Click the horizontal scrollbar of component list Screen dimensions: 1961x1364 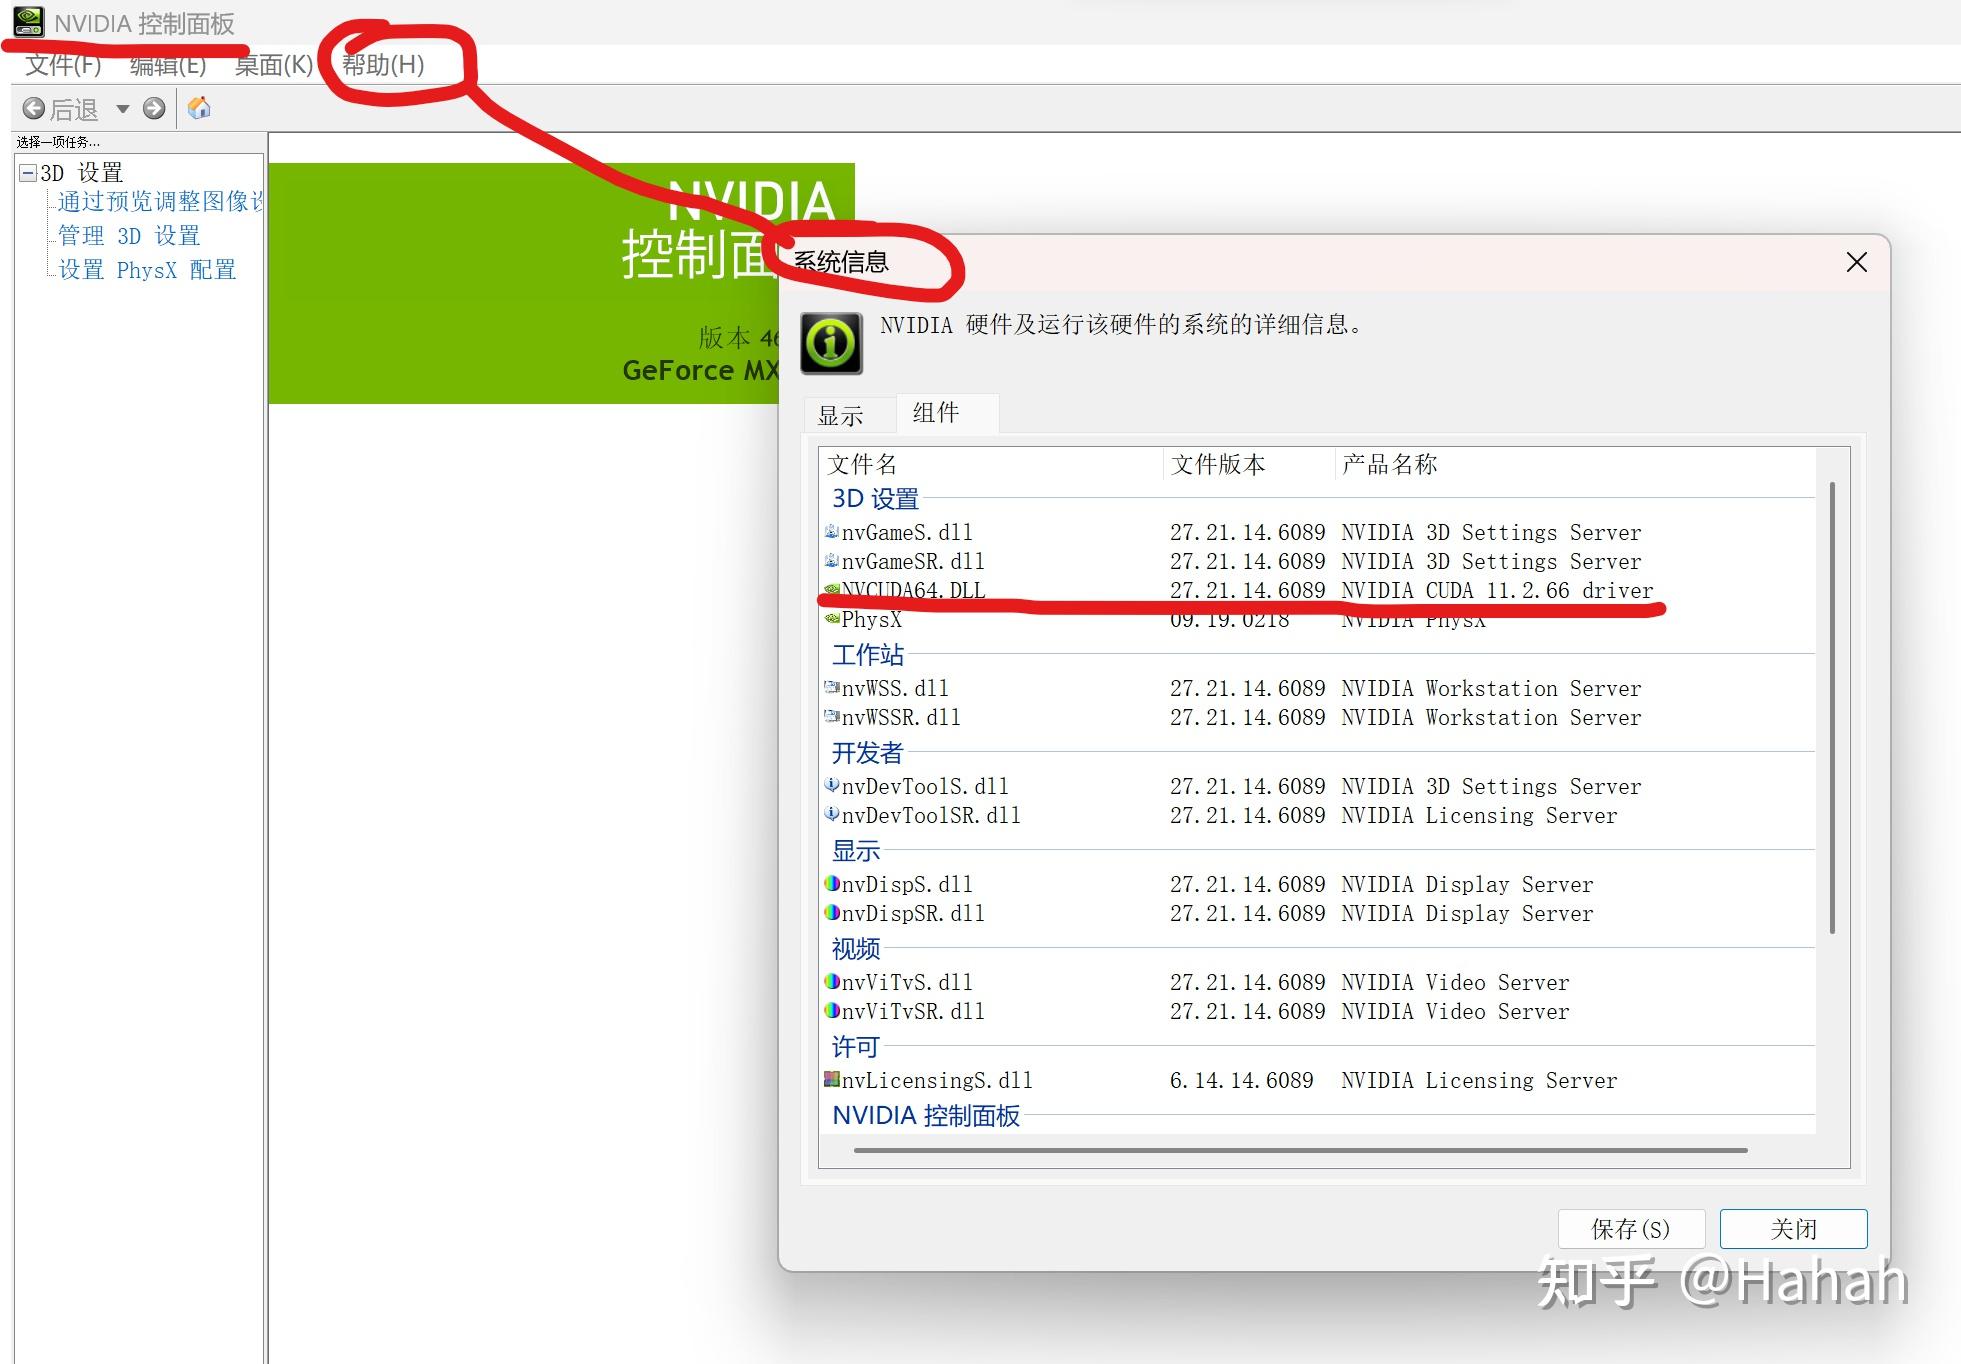1300,1150
